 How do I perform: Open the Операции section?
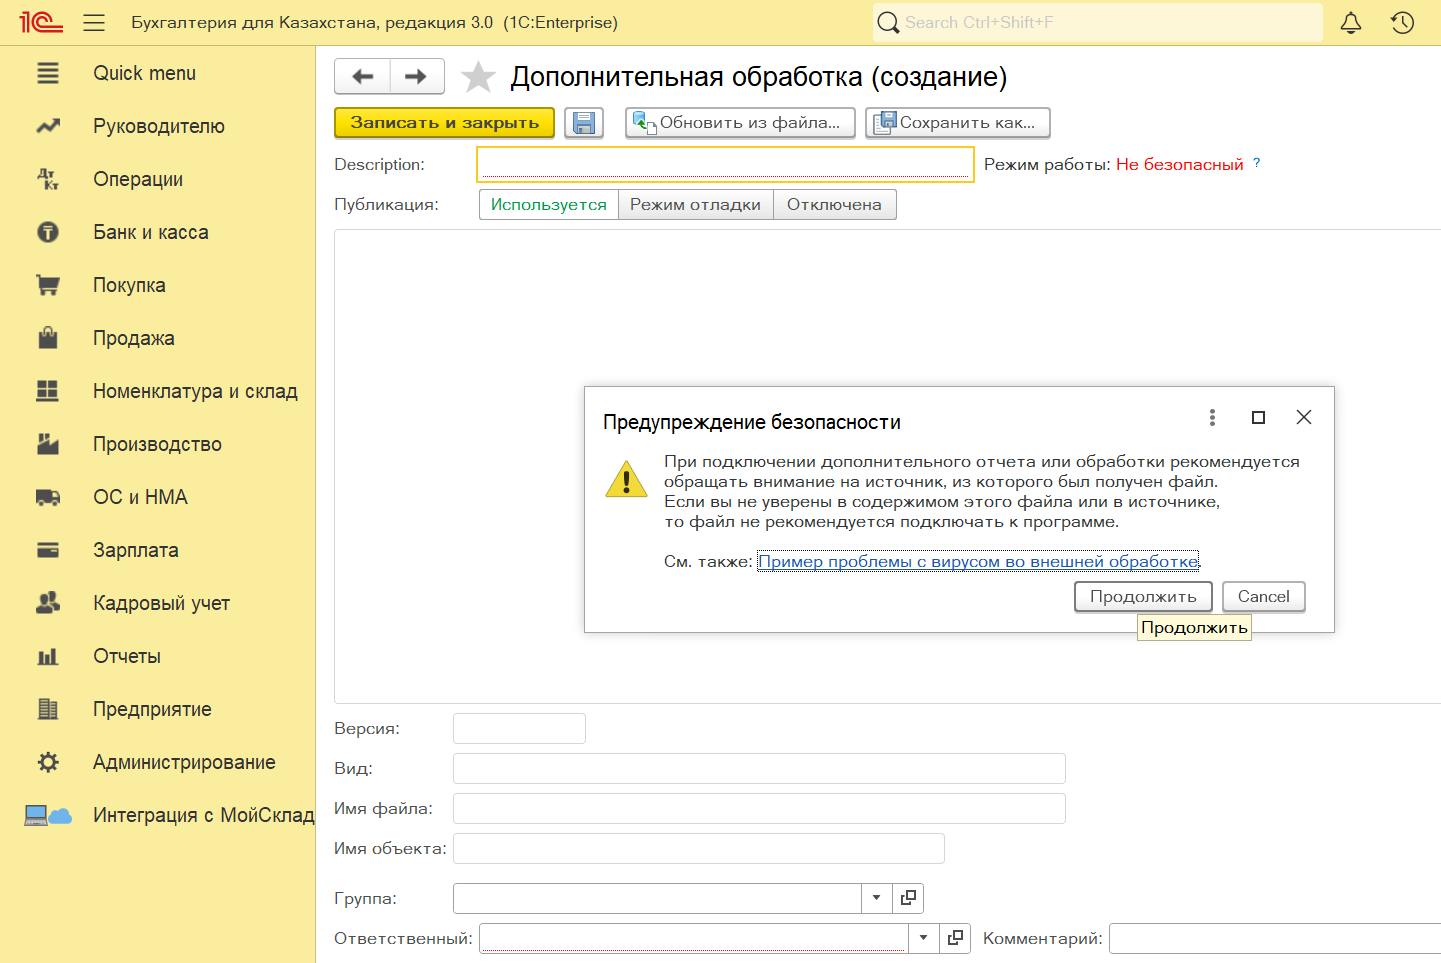138,179
